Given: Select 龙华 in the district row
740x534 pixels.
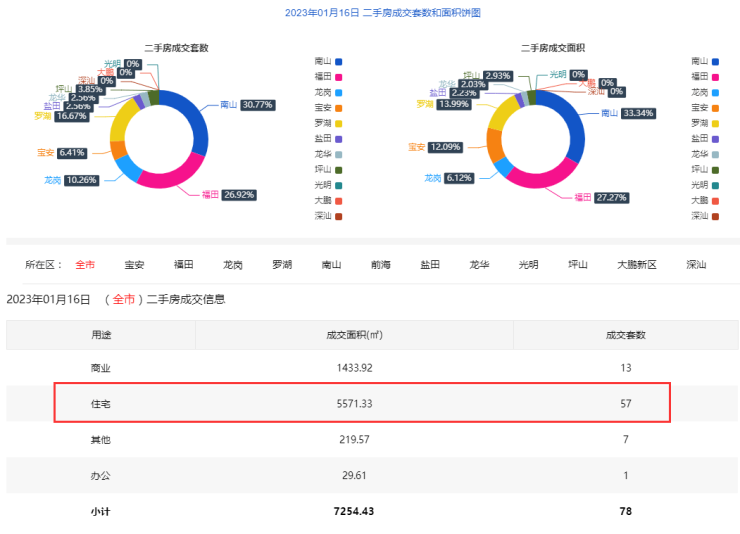Looking at the screenshot, I should pos(479,265).
